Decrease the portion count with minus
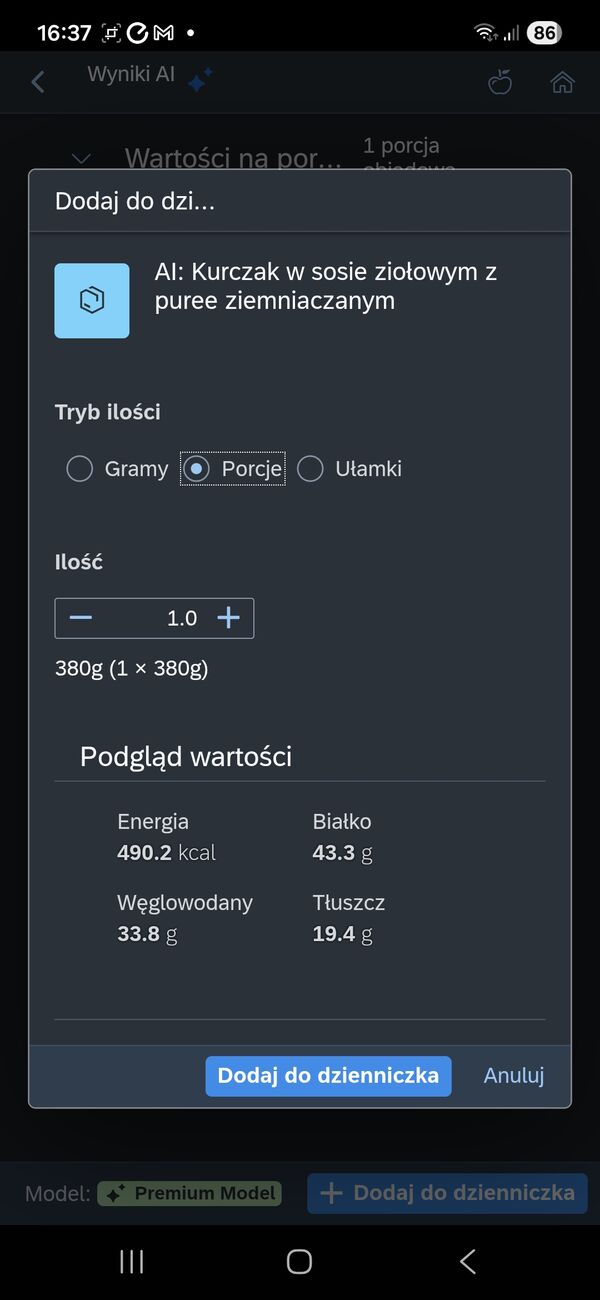The height and width of the screenshot is (1300, 600). [x=80, y=618]
